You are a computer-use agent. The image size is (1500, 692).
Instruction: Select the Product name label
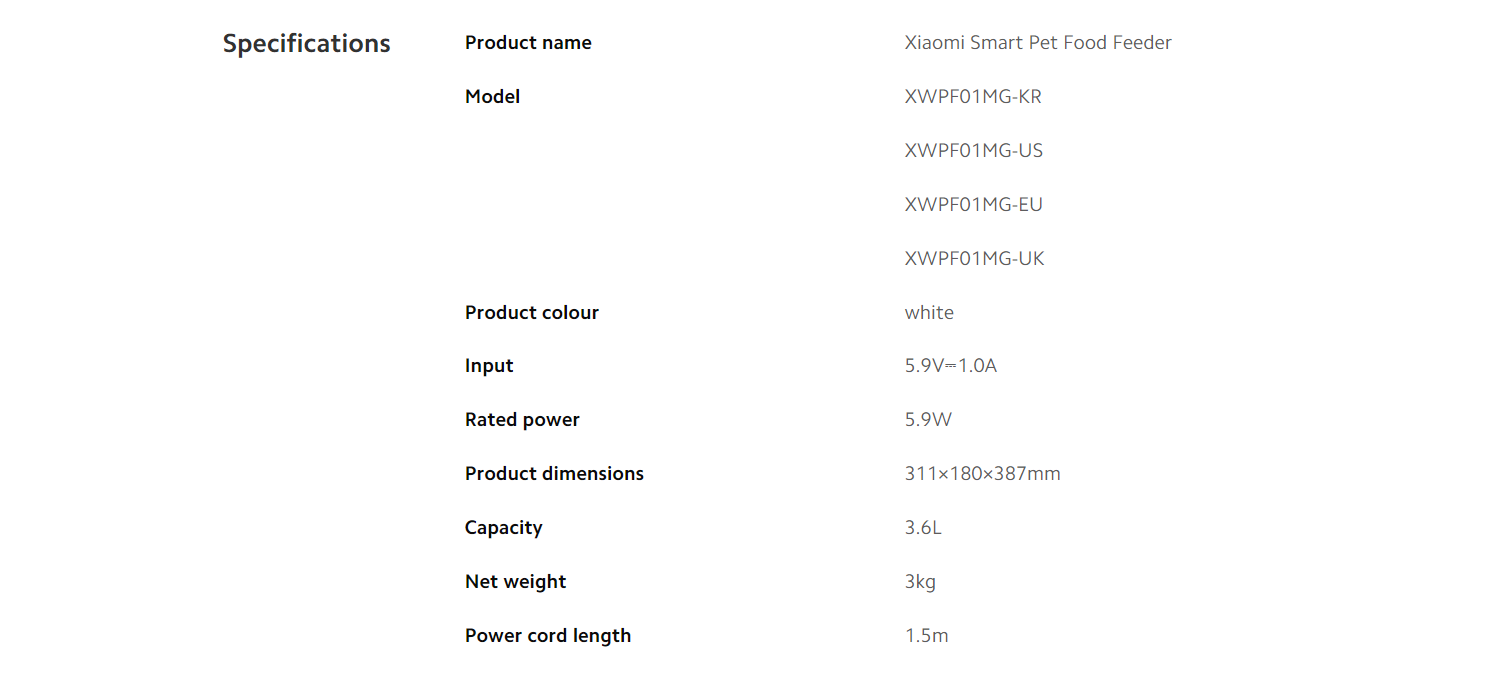[x=528, y=43]
